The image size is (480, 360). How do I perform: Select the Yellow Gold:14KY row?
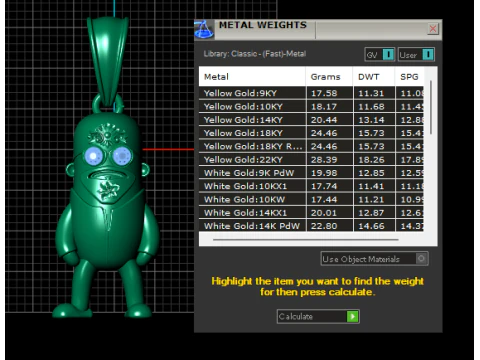[311, 120]
